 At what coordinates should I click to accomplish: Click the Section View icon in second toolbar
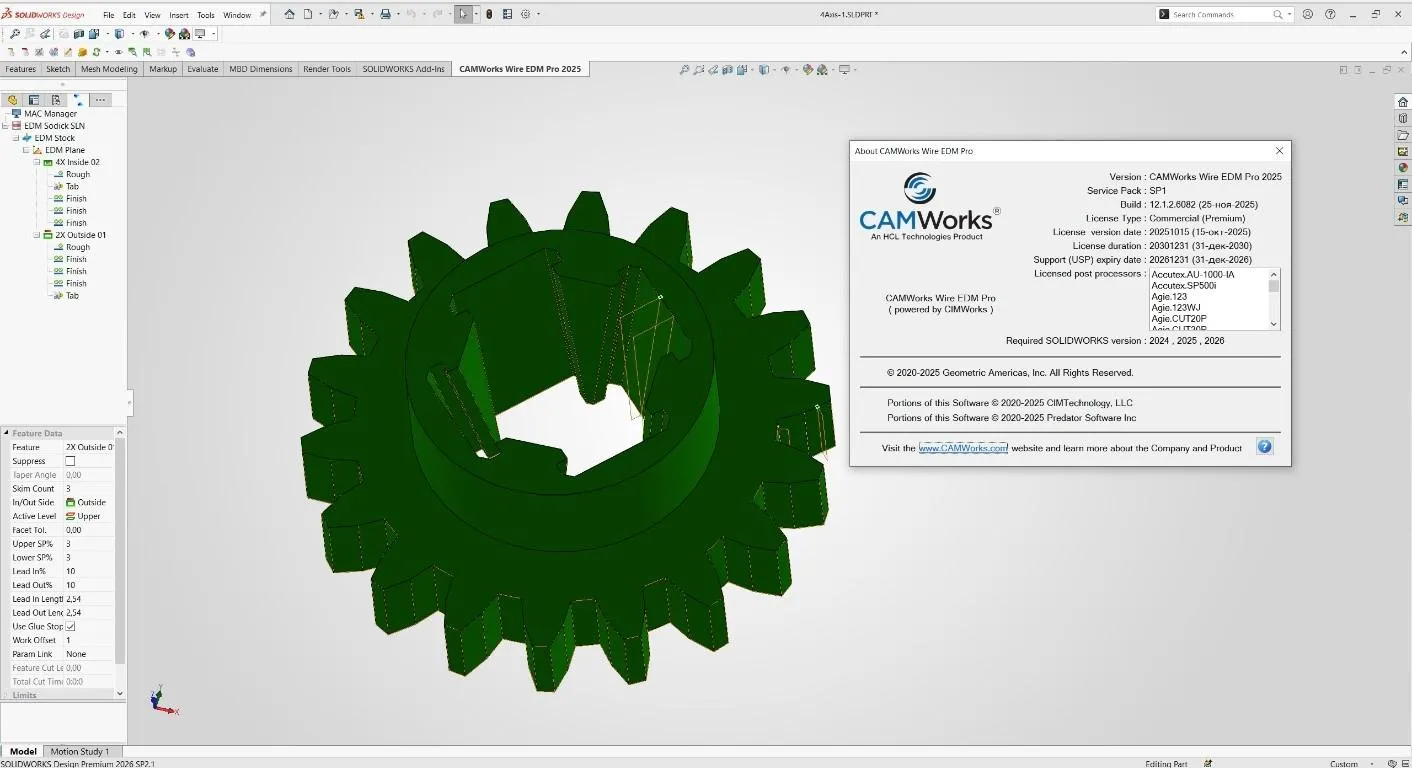[x=79, y=33]
